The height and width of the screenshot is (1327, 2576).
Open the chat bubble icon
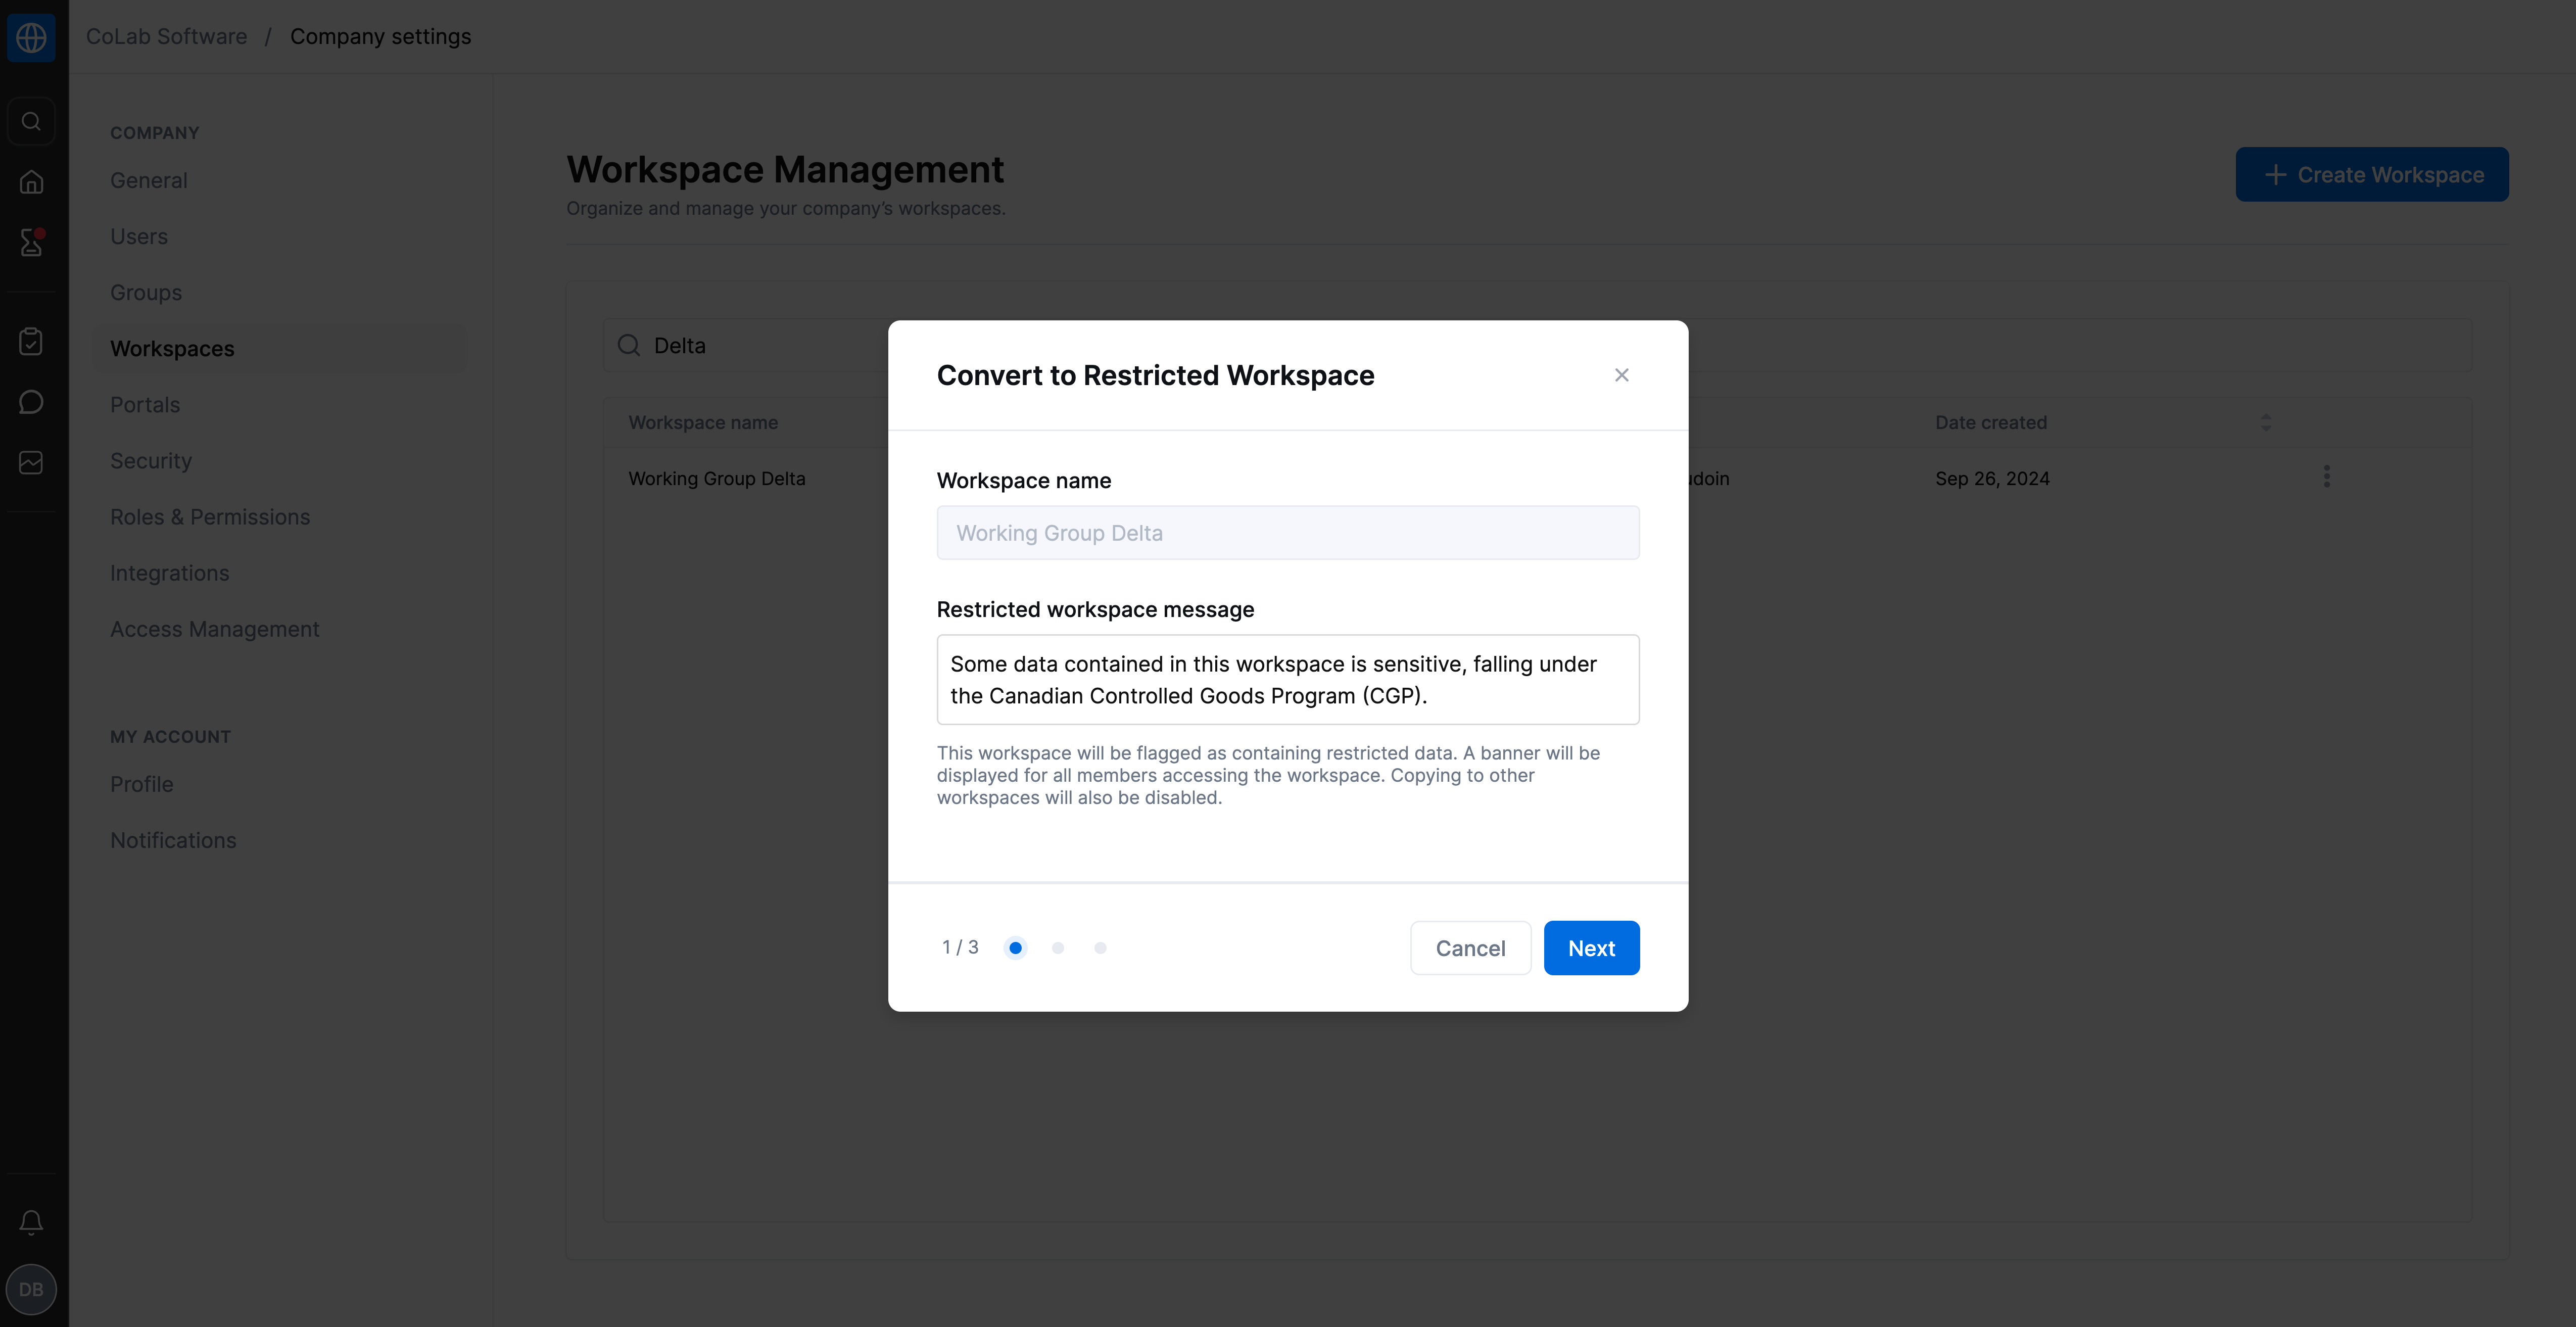pyautogui.click(x=31, y=402)
